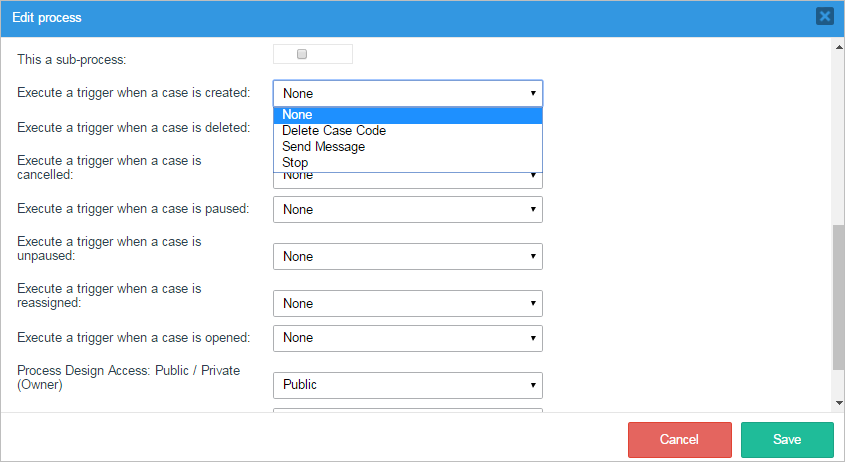Click the scroll up arrow
The image size is (845, 462).
pyautogui.click(x=838, y=47)
